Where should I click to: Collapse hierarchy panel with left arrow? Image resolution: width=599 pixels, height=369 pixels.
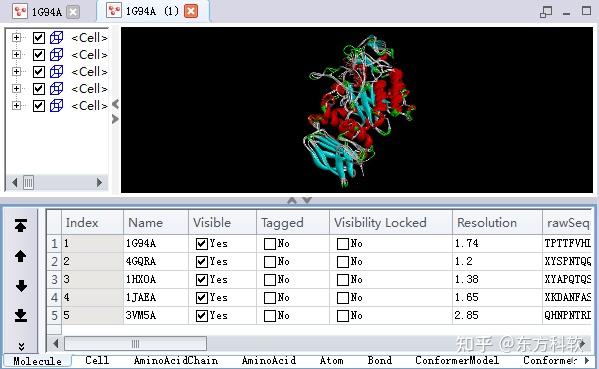pos(115,104)
